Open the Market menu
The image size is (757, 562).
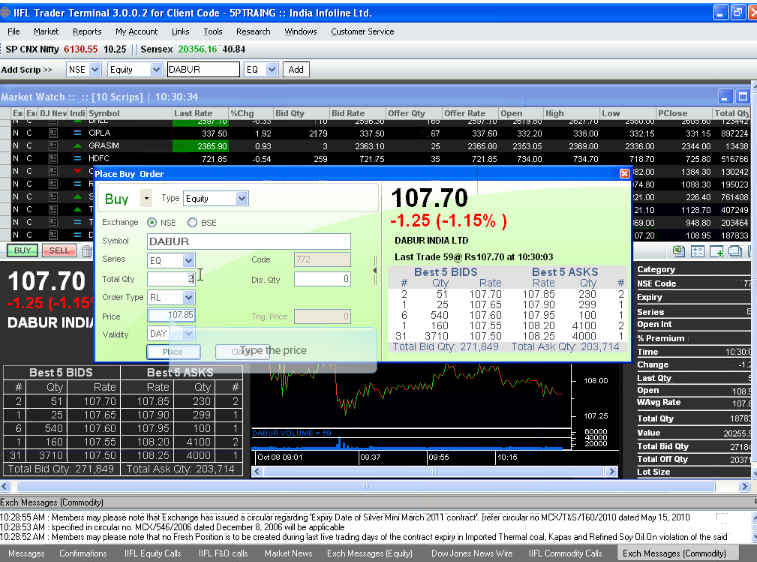point(46,31)
